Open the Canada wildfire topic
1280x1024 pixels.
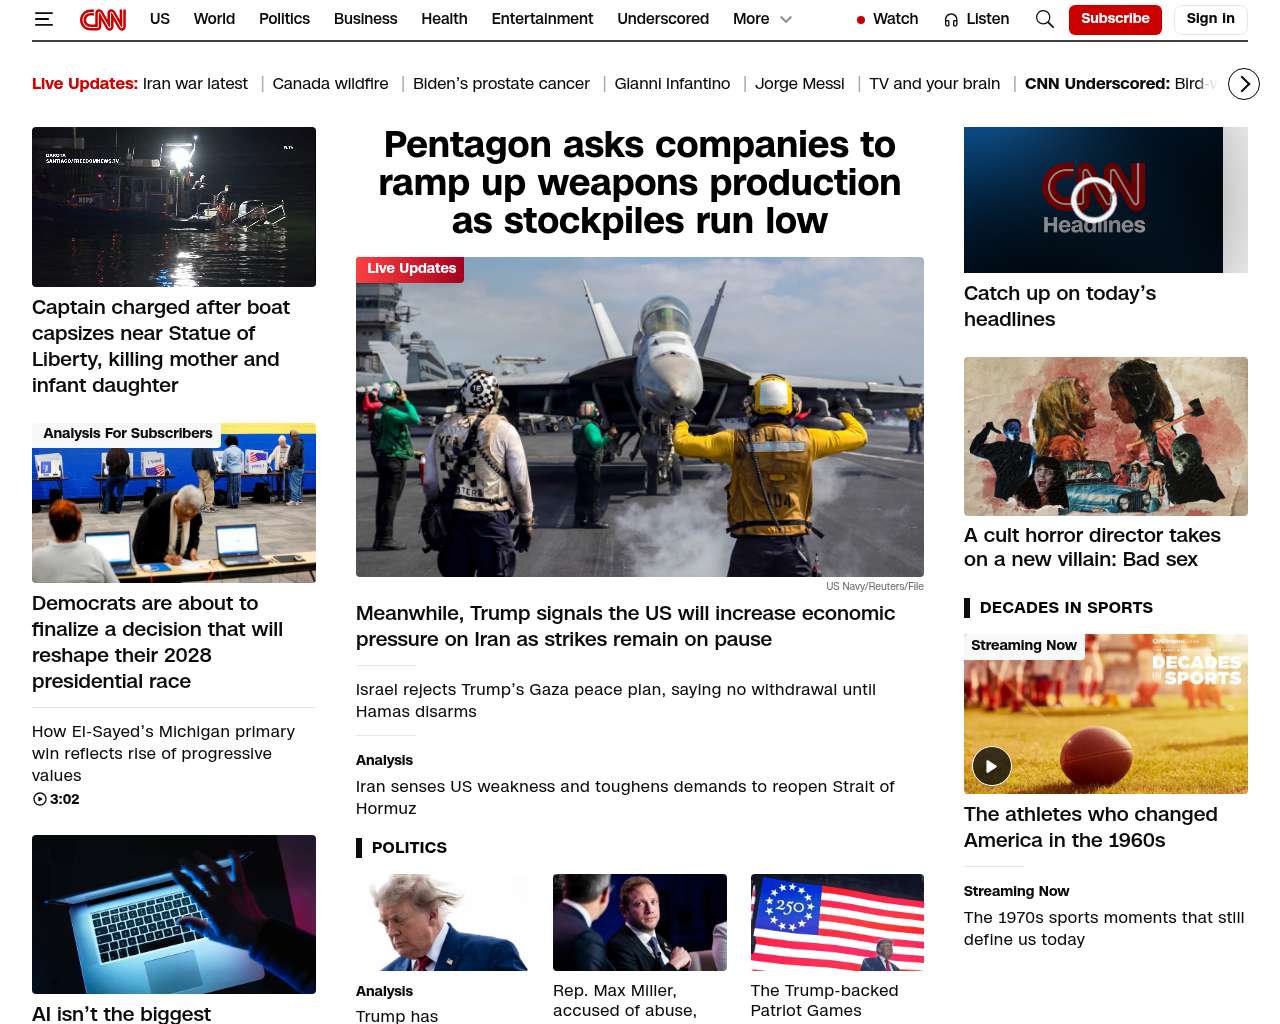coord(330,84)
